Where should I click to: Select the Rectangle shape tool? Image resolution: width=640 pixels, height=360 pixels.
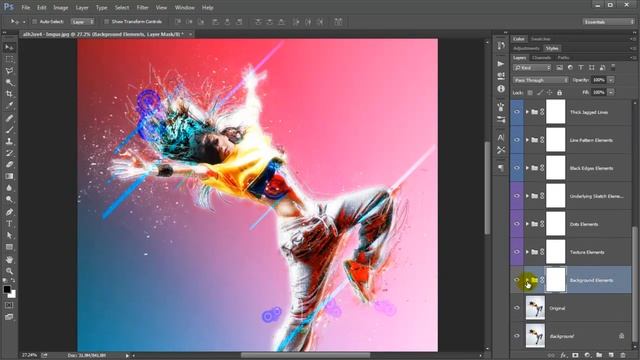coord(9,247)
